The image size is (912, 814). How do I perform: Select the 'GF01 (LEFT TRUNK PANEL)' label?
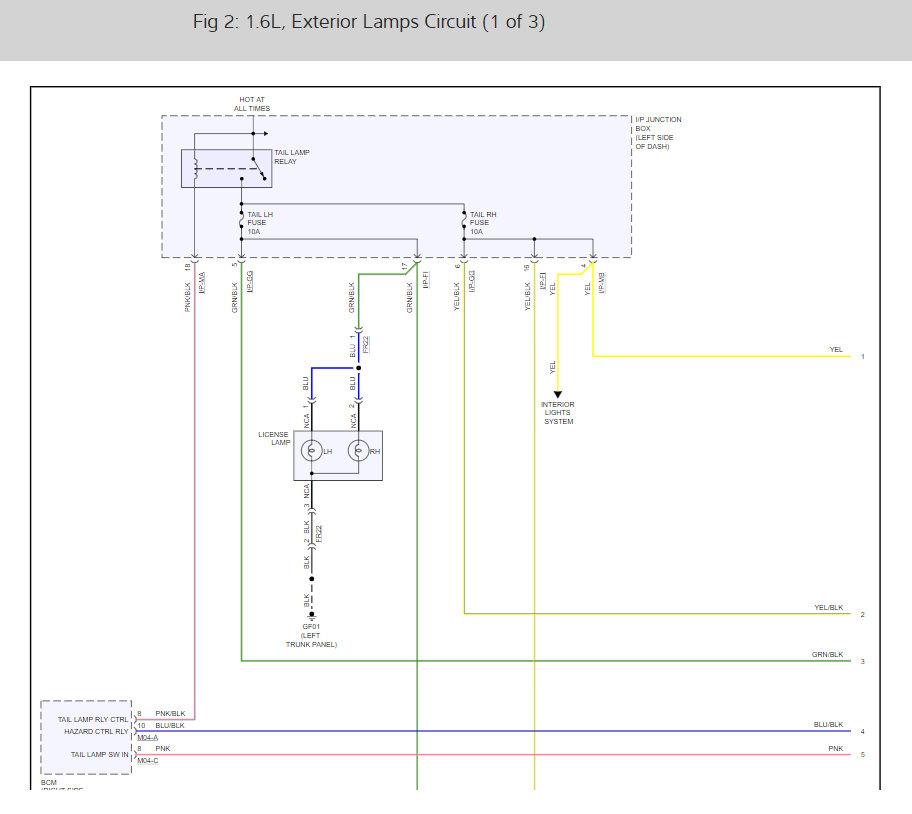pyautogui.click(x=311, y=636)
